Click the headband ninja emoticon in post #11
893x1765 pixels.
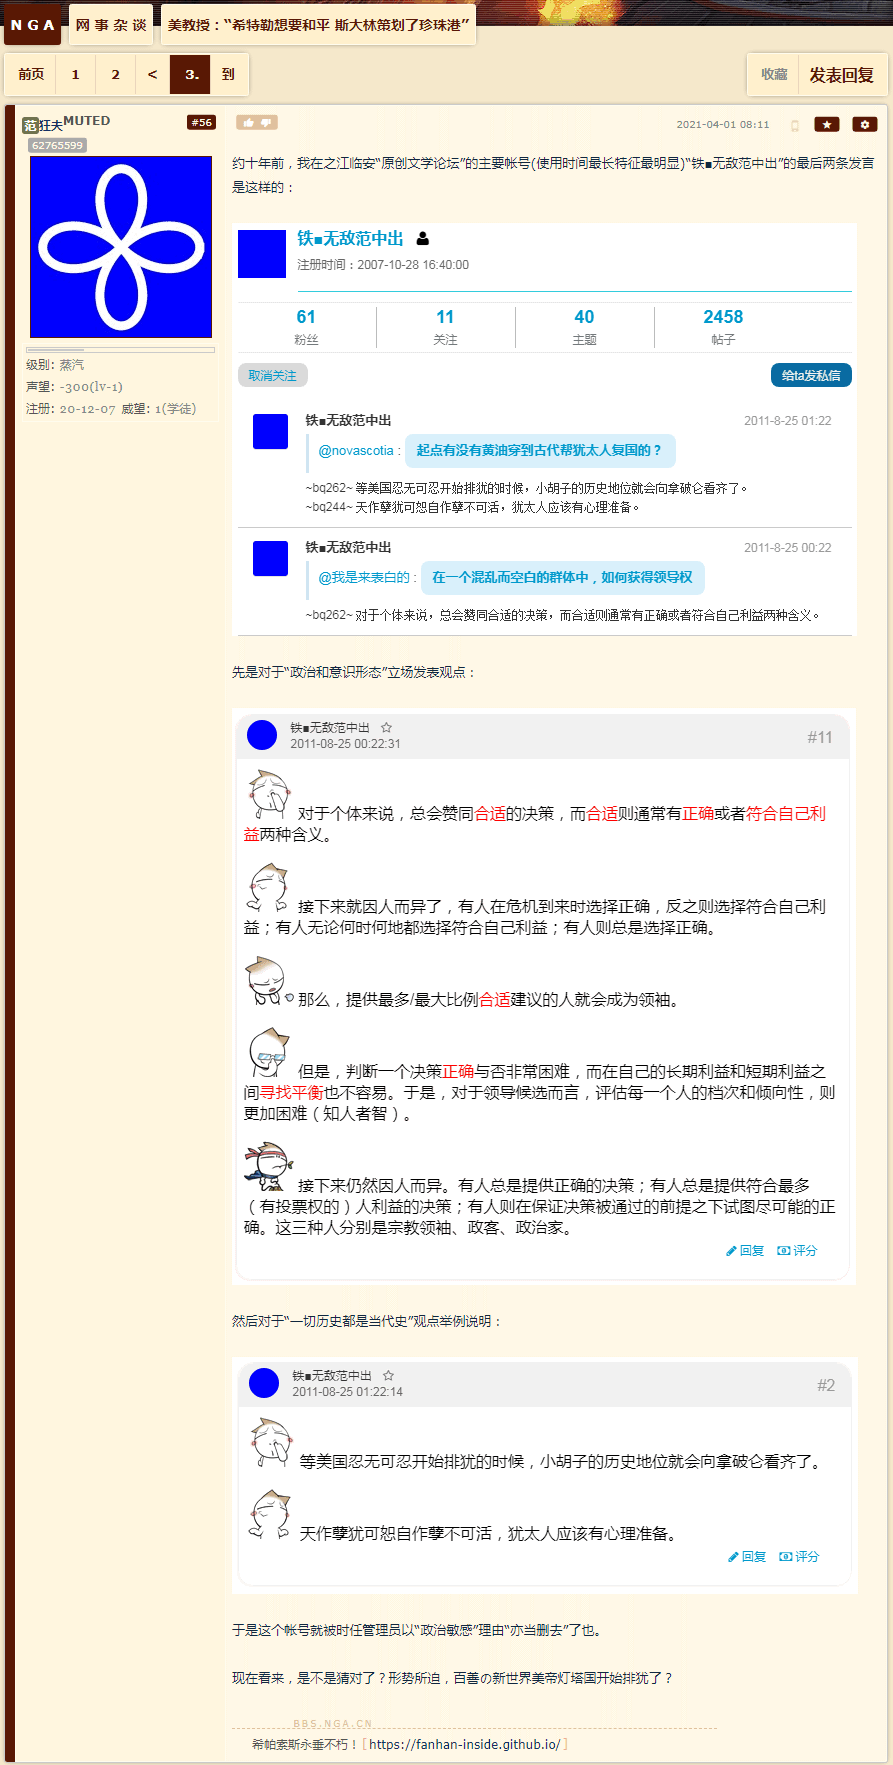[x=268, y=1167]
